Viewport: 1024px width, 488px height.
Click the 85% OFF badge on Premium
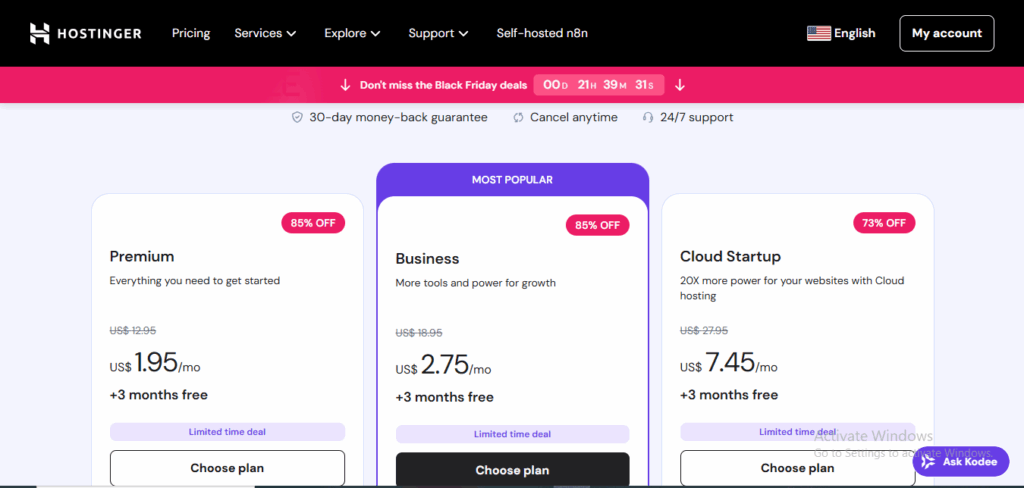(x=313, y=223)
